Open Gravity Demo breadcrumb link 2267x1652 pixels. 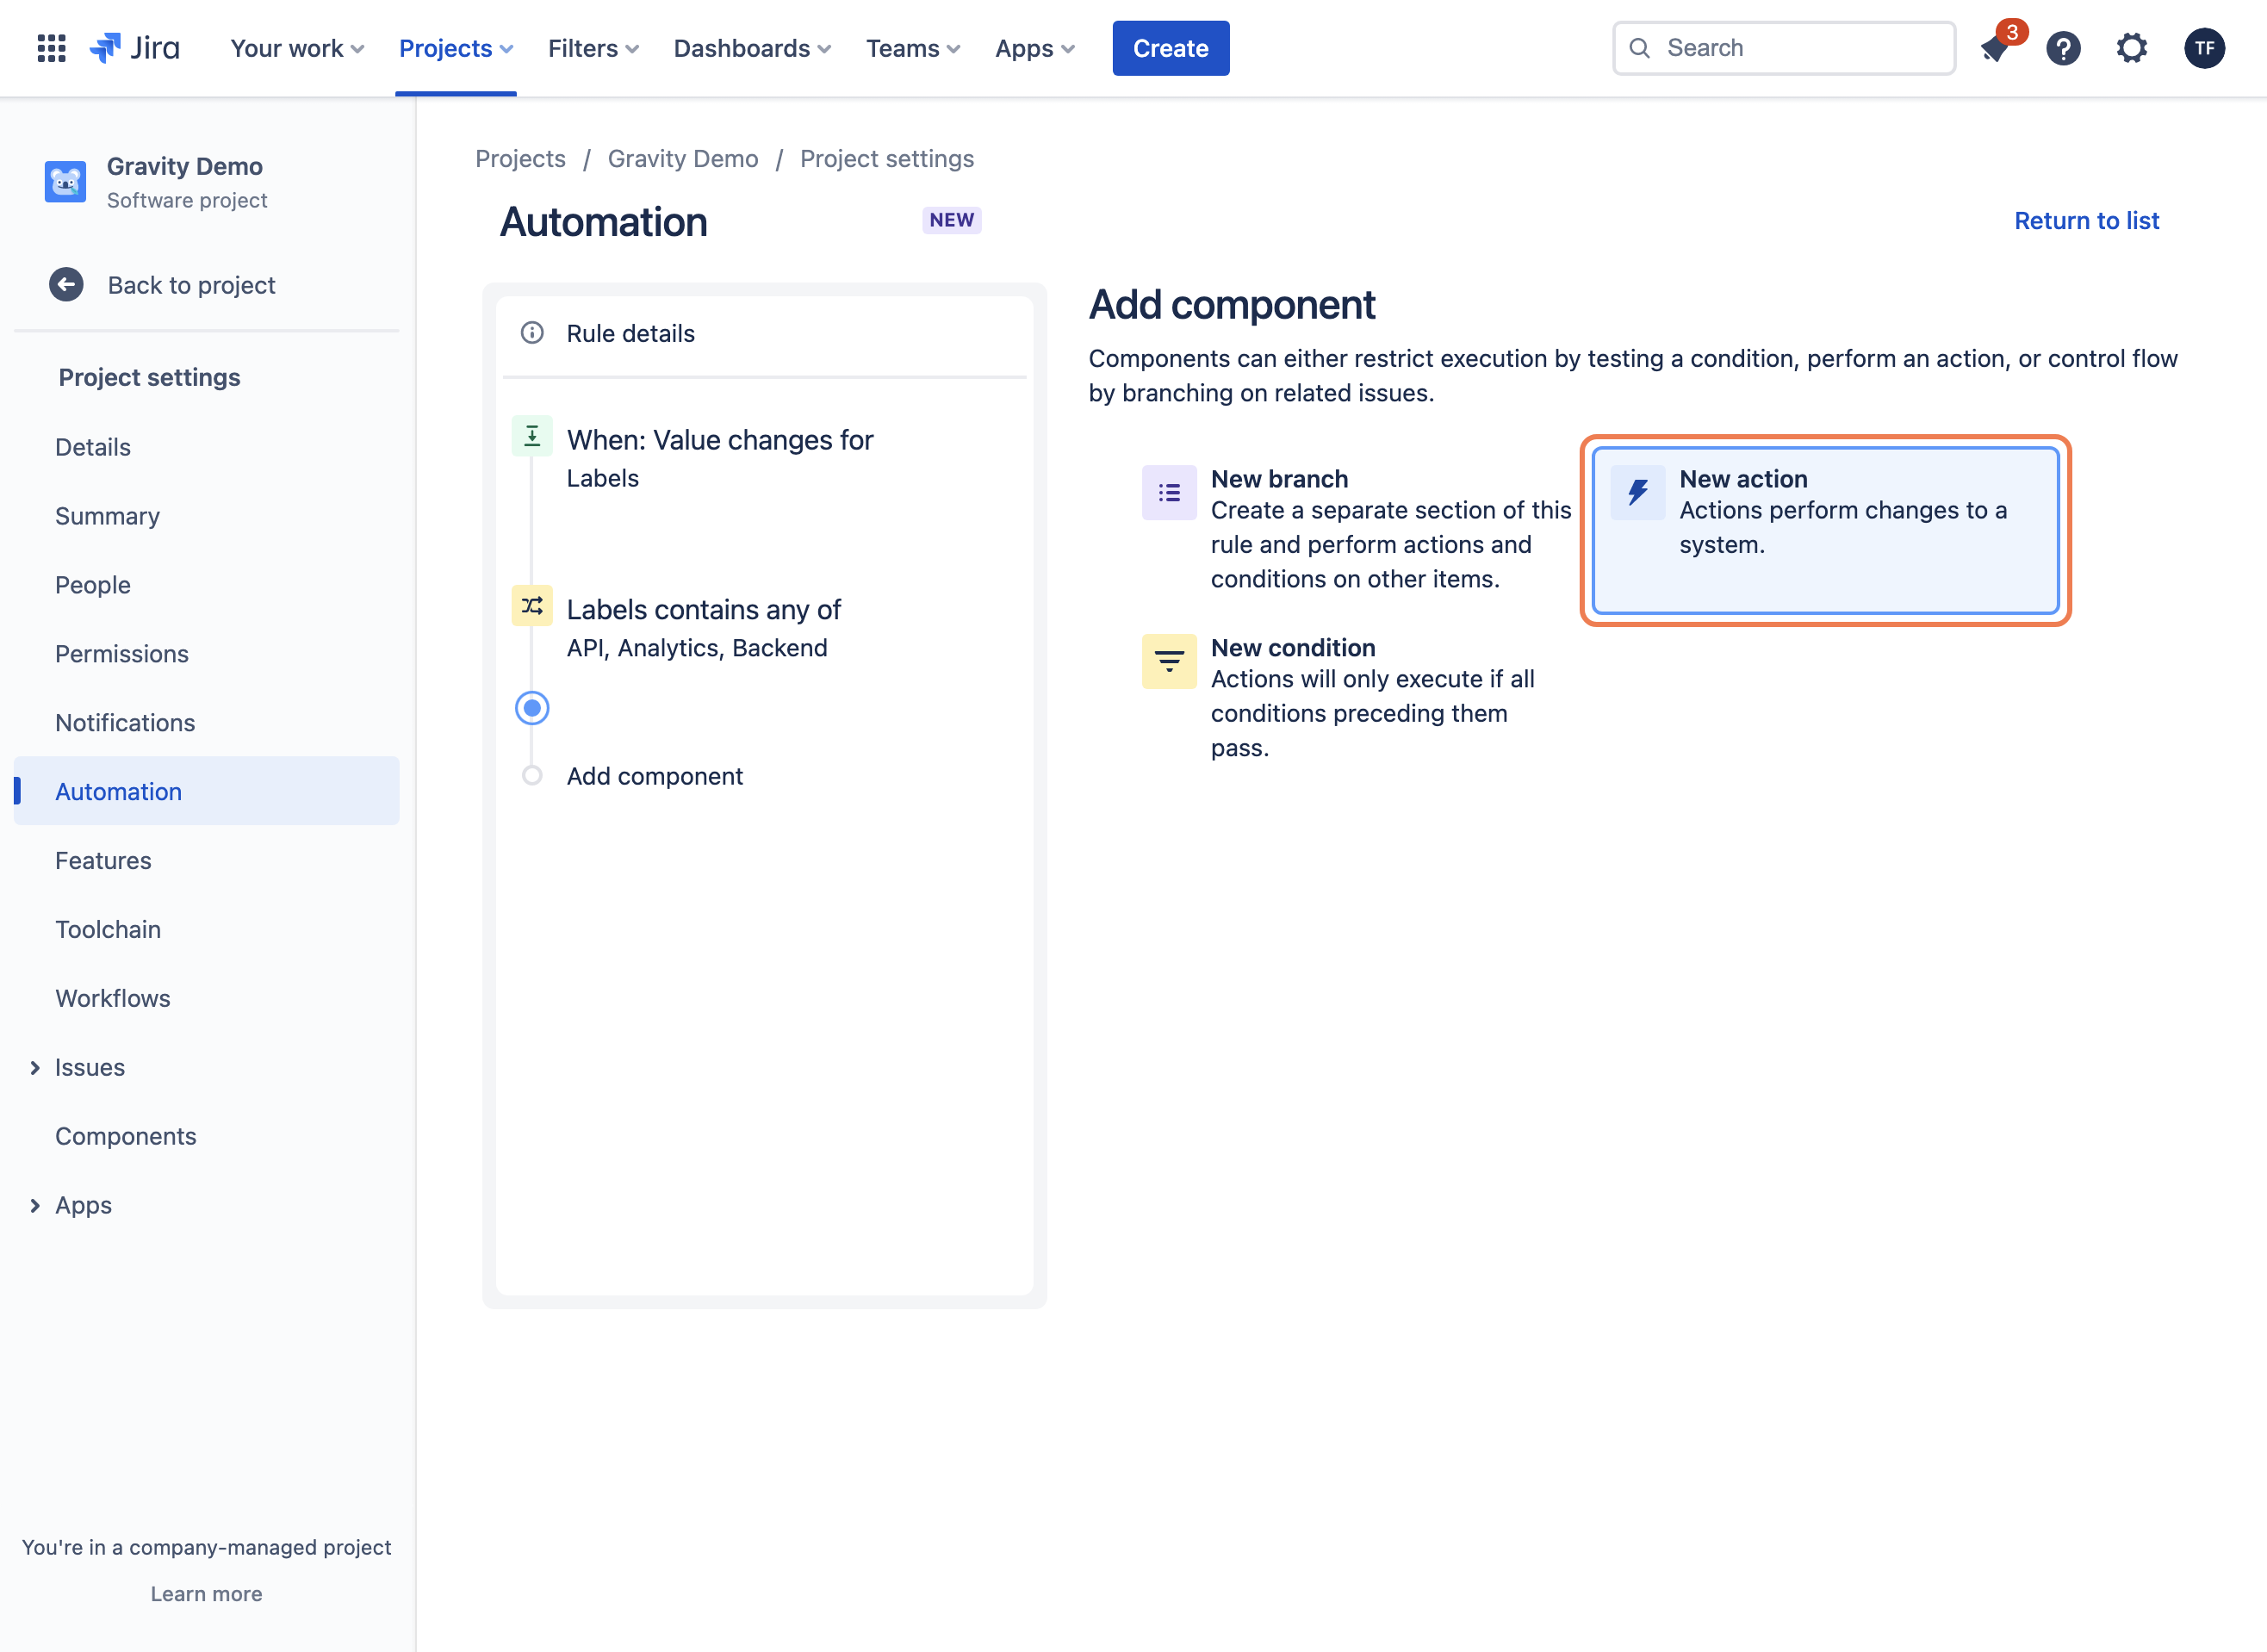(683, 158)
